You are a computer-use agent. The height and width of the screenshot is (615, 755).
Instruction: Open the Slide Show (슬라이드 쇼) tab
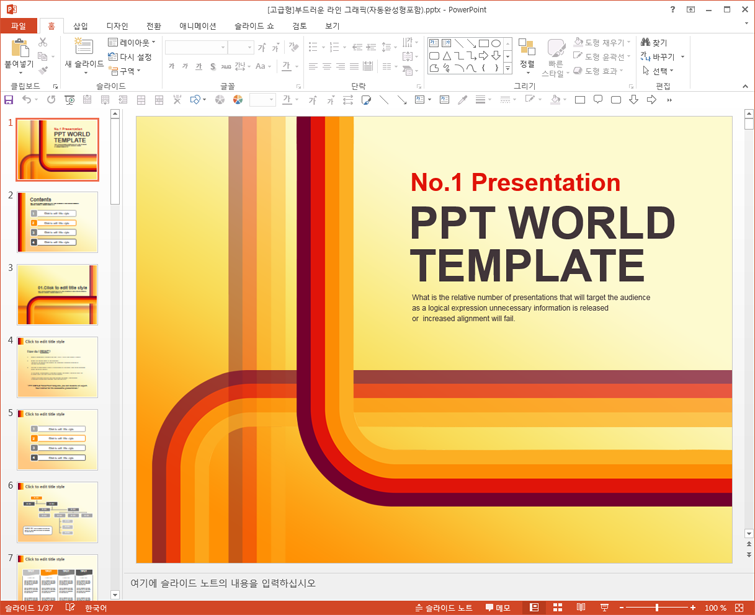[254, 26]
